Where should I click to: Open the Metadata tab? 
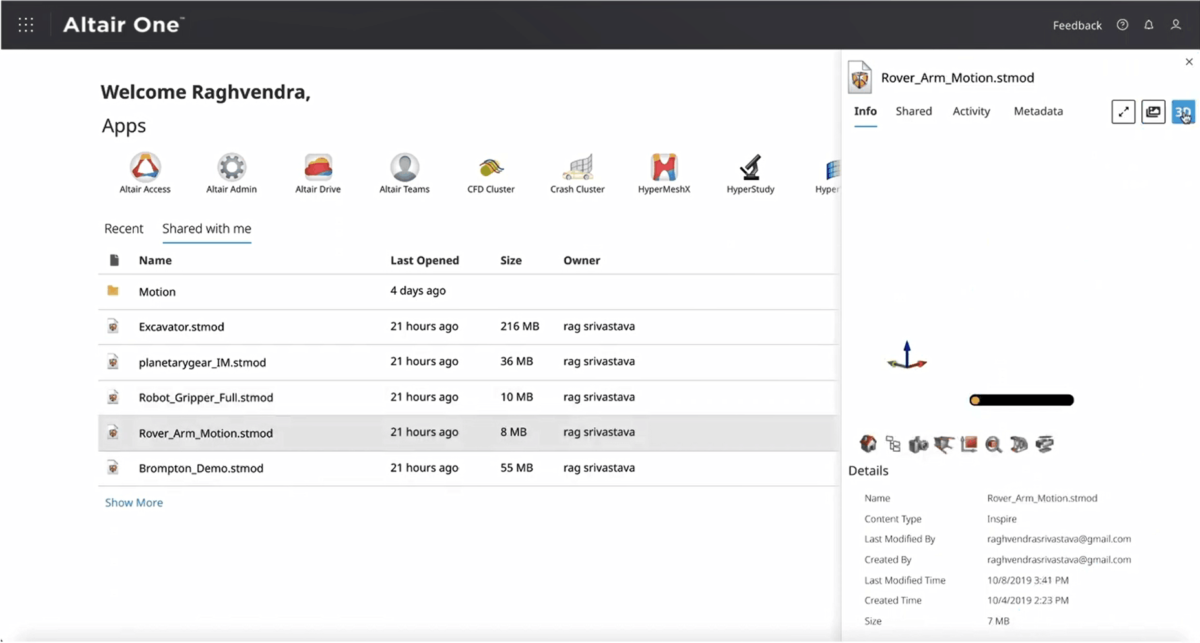(1038, 112)
